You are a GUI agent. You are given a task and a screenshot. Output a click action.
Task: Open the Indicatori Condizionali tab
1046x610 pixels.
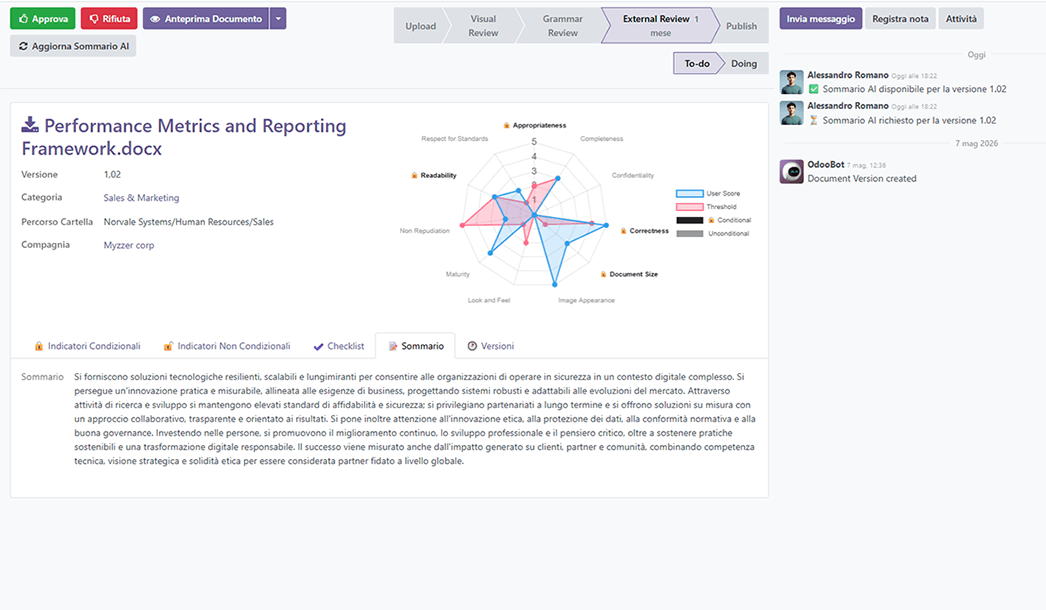click(x=87, y=346)
